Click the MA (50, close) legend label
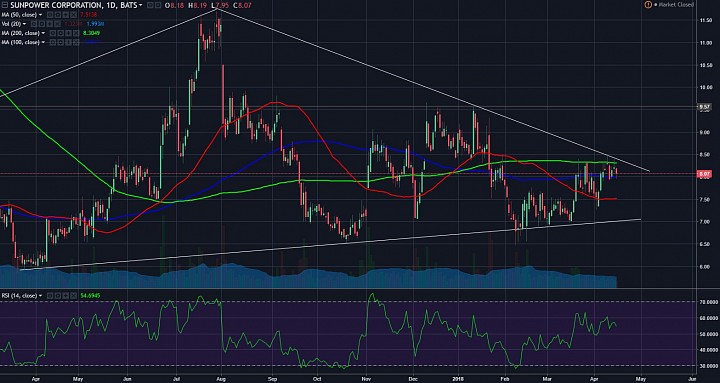The image size is (720, 383). point(19,15)
